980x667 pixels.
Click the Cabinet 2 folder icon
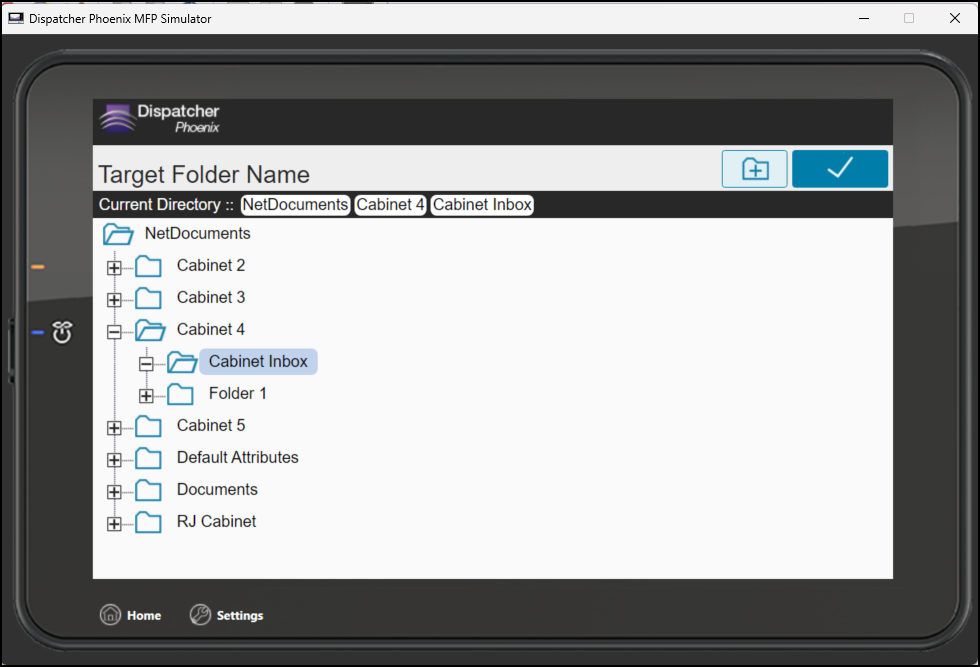[148, 266]
